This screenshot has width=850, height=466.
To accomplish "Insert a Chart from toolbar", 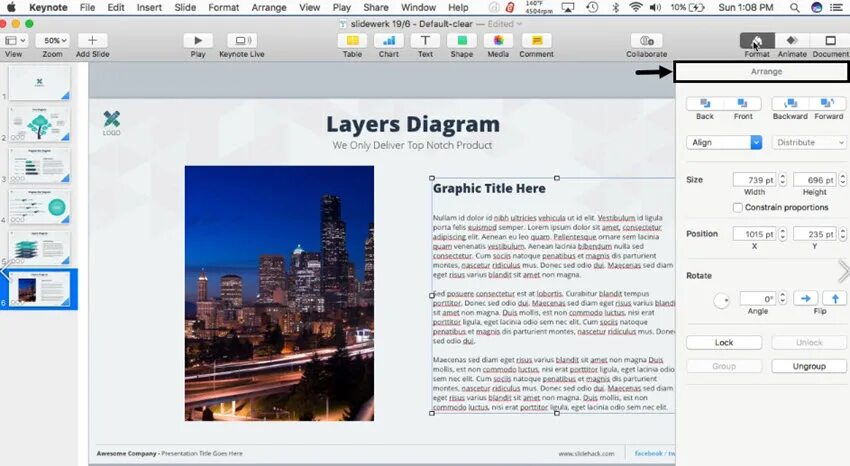I will point(389,41).
